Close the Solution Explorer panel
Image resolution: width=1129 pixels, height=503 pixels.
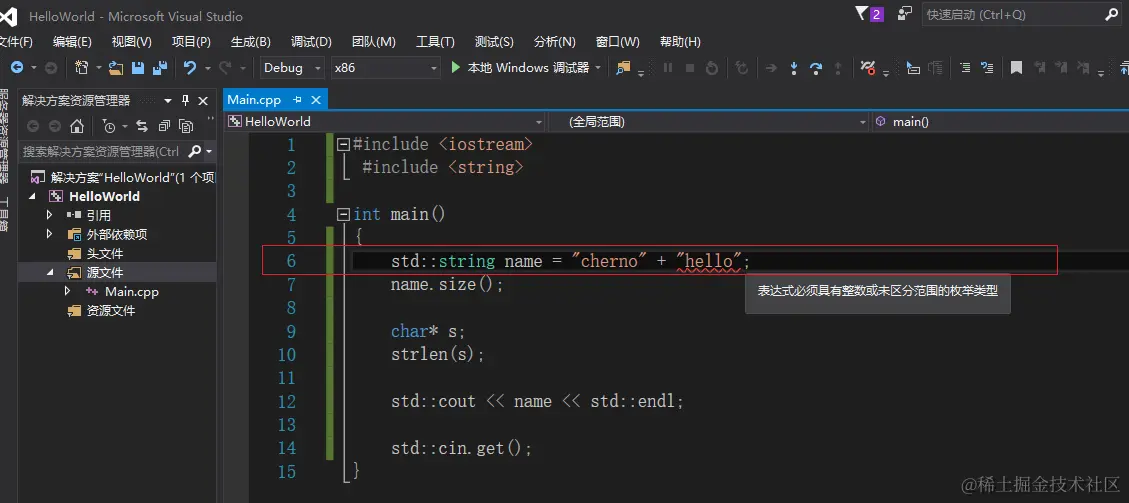[203, 101]
